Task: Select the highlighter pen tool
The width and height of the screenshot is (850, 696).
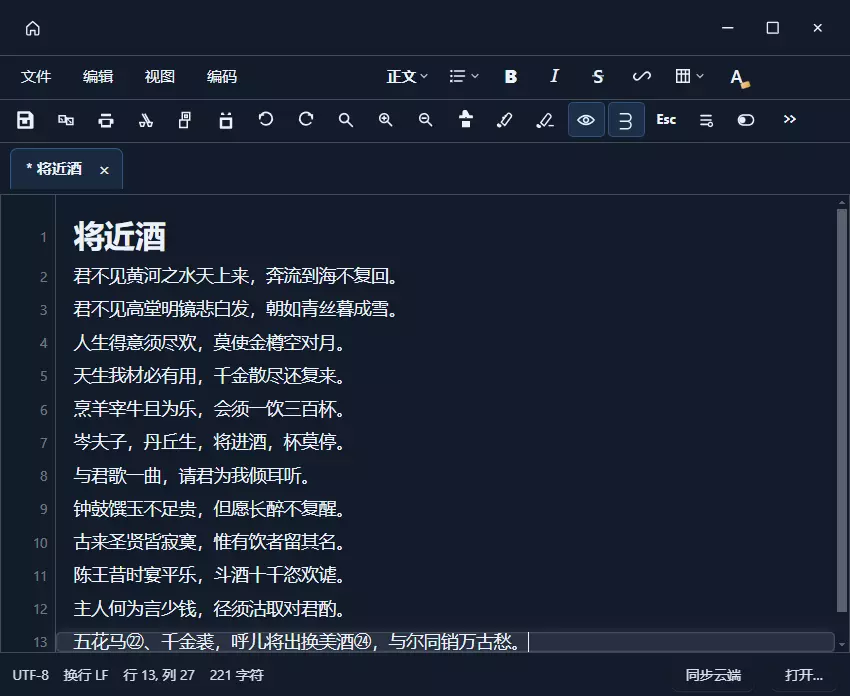Action: [x=505, y=120]
